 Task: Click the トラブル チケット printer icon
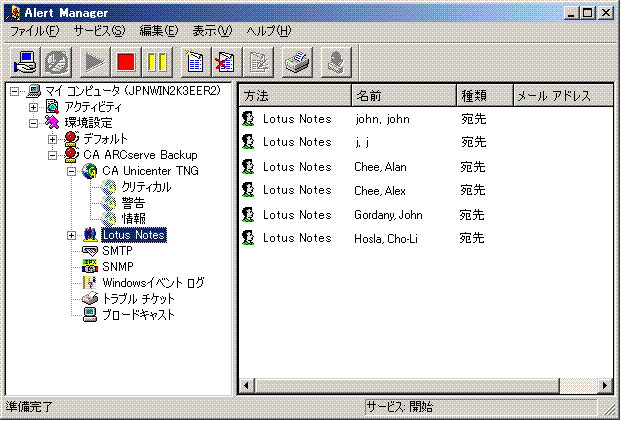pos(90,298)
